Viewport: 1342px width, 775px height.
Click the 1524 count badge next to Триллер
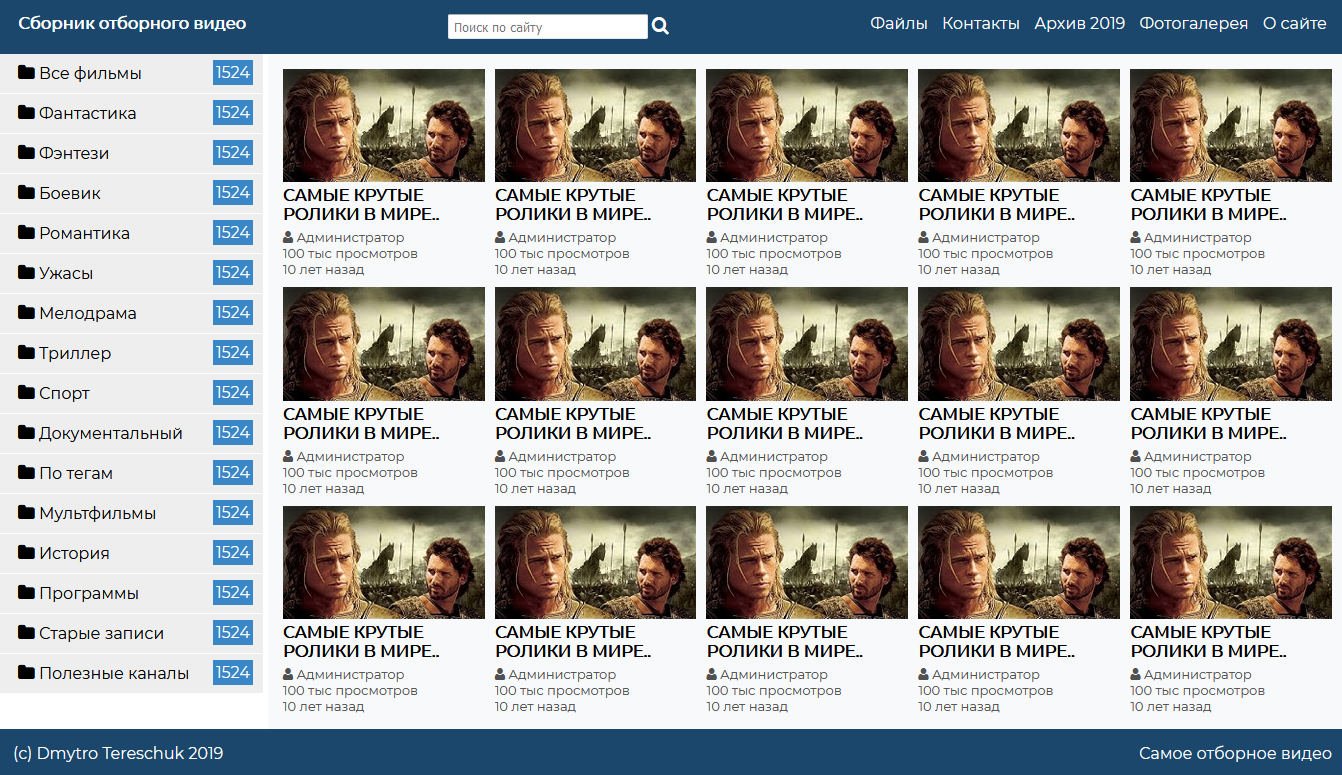(x=232, y=352)
